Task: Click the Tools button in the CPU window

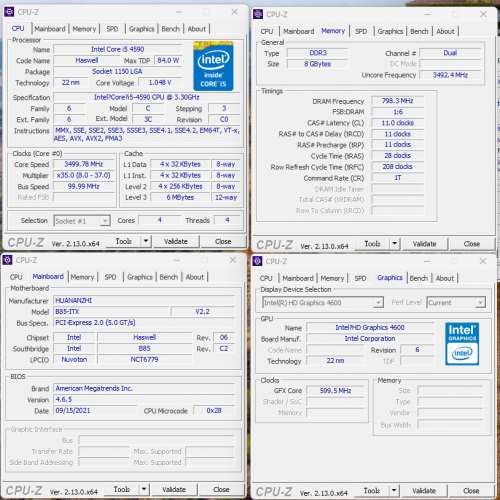Action: coord(123,241)
